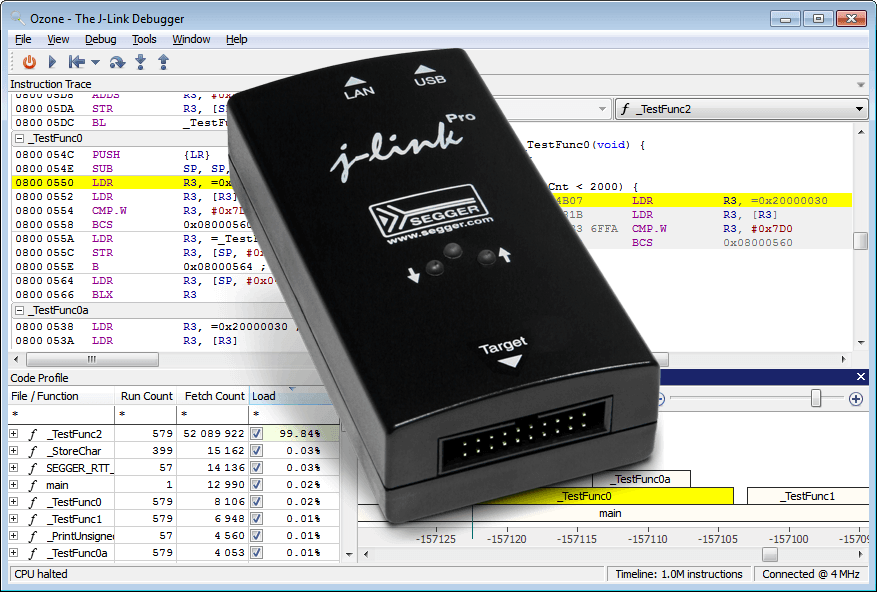Zoom in timeline with plus icon
Viewport: 877px width, 592px height.
click(x=855, y=399)
